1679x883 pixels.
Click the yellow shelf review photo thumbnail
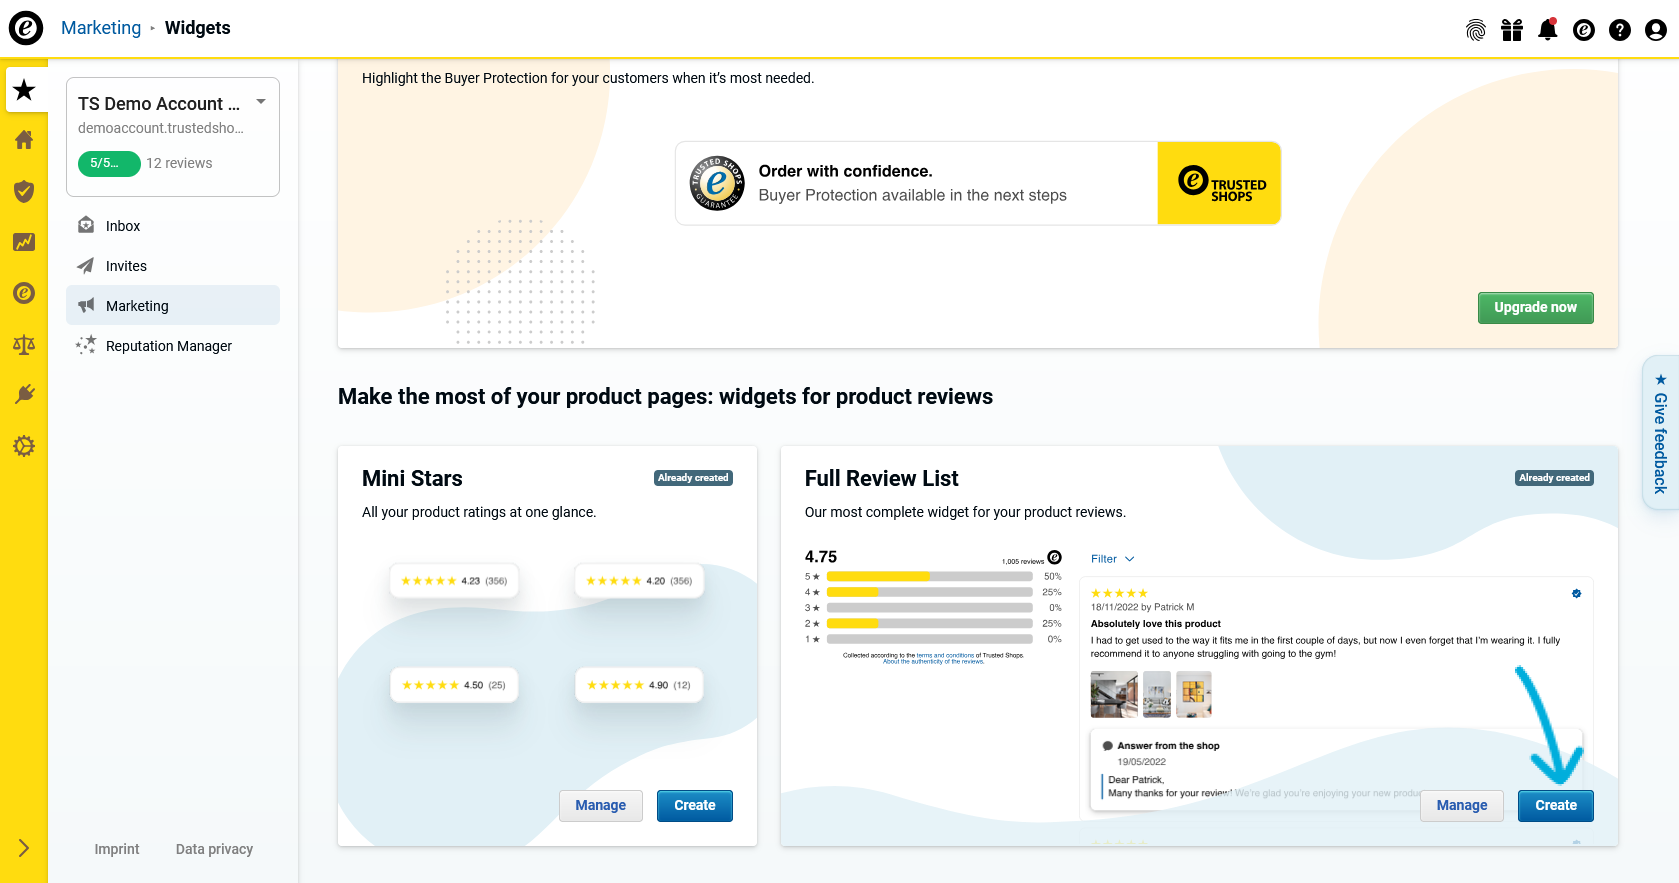[1193, 694]
